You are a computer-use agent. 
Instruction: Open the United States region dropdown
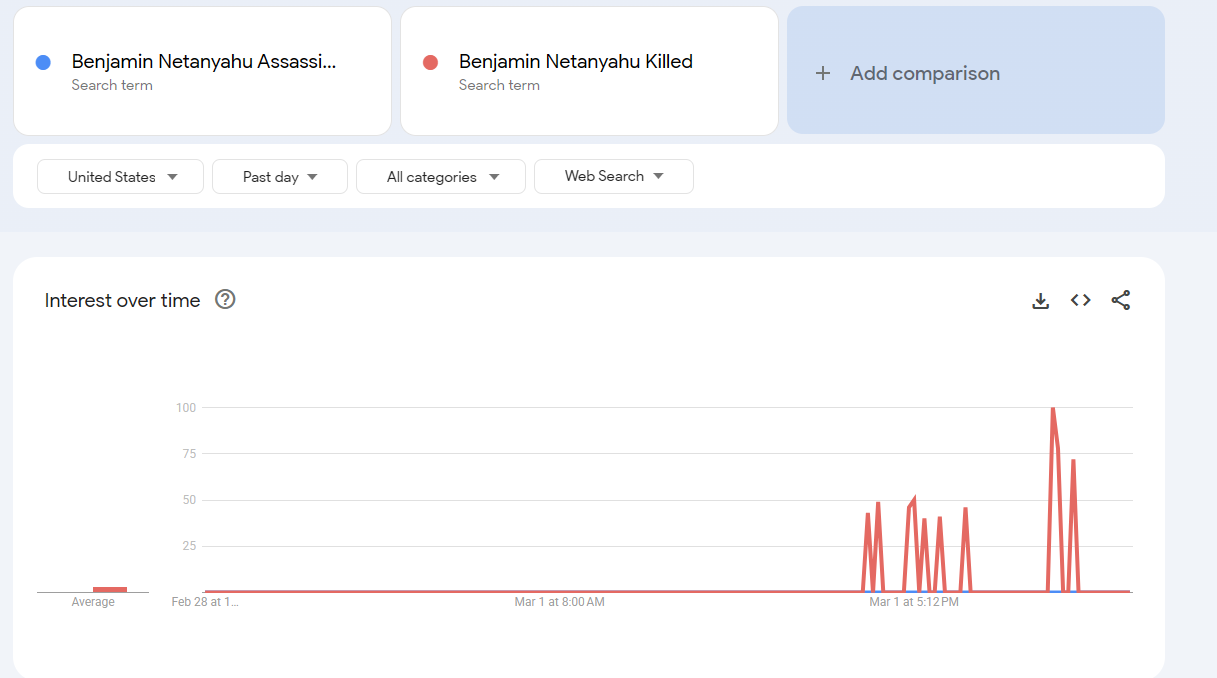[120, 176]
